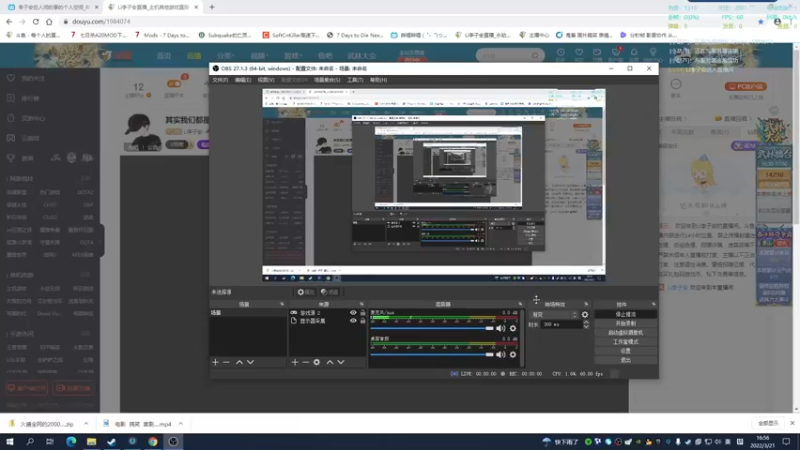The height and width of the screenshot is (450, 800).
Task: Expand options for the .zip download
Action: 86,424
